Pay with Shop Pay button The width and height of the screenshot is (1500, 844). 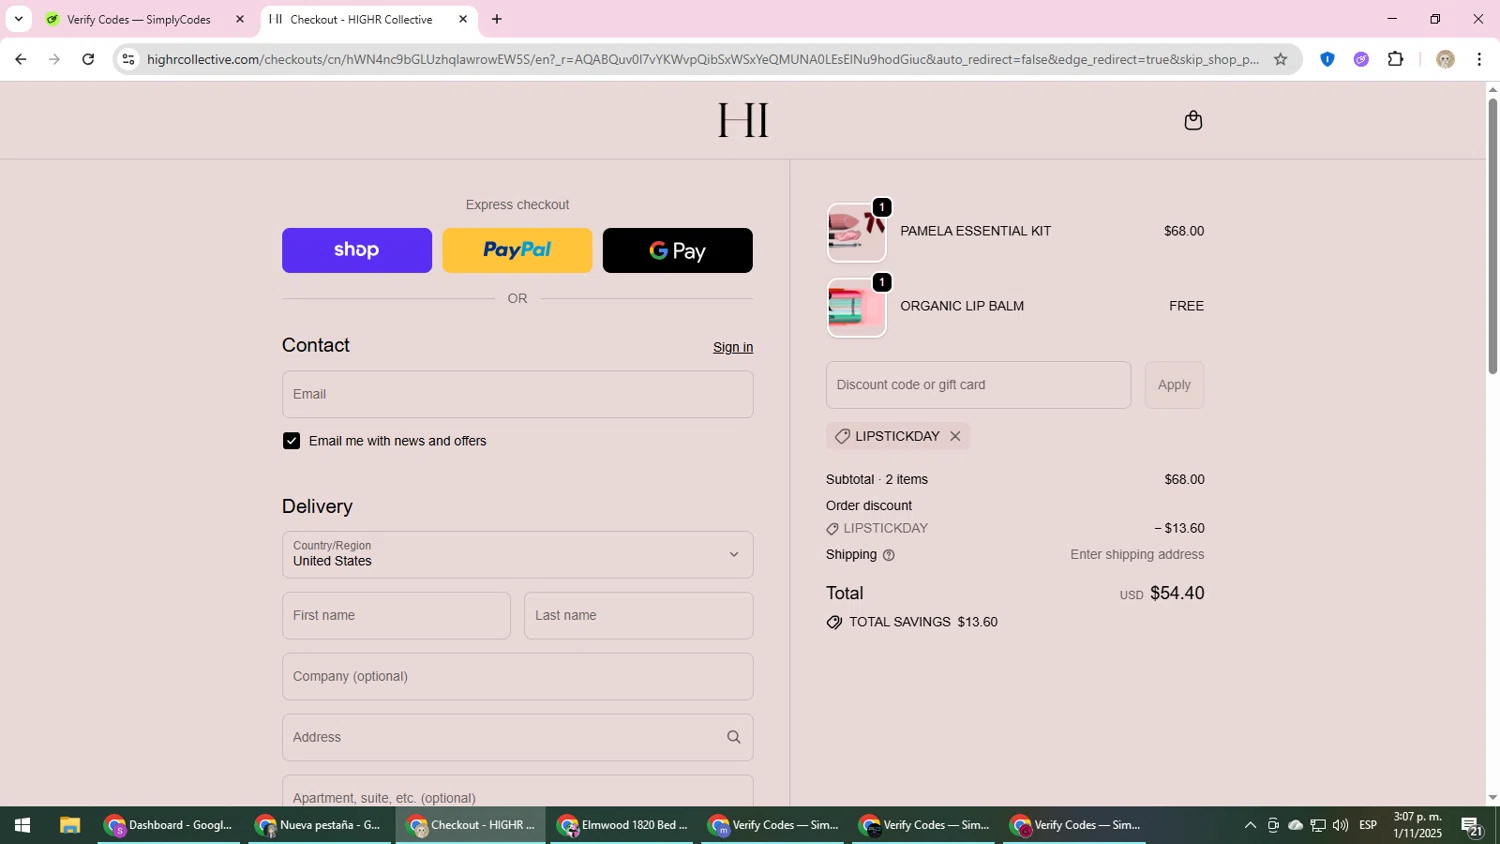click(357, 250)
